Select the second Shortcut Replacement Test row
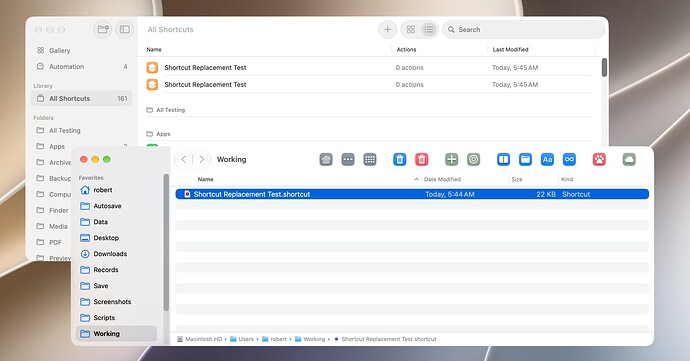Image resolution: width=690 pixels, height=361 pixels. pos(369,85)
